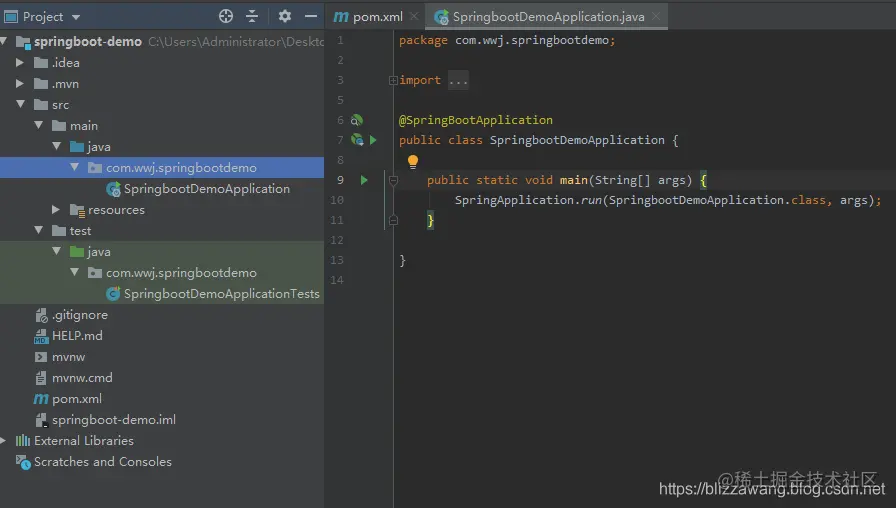Collapse the src folder

(21, 104)
